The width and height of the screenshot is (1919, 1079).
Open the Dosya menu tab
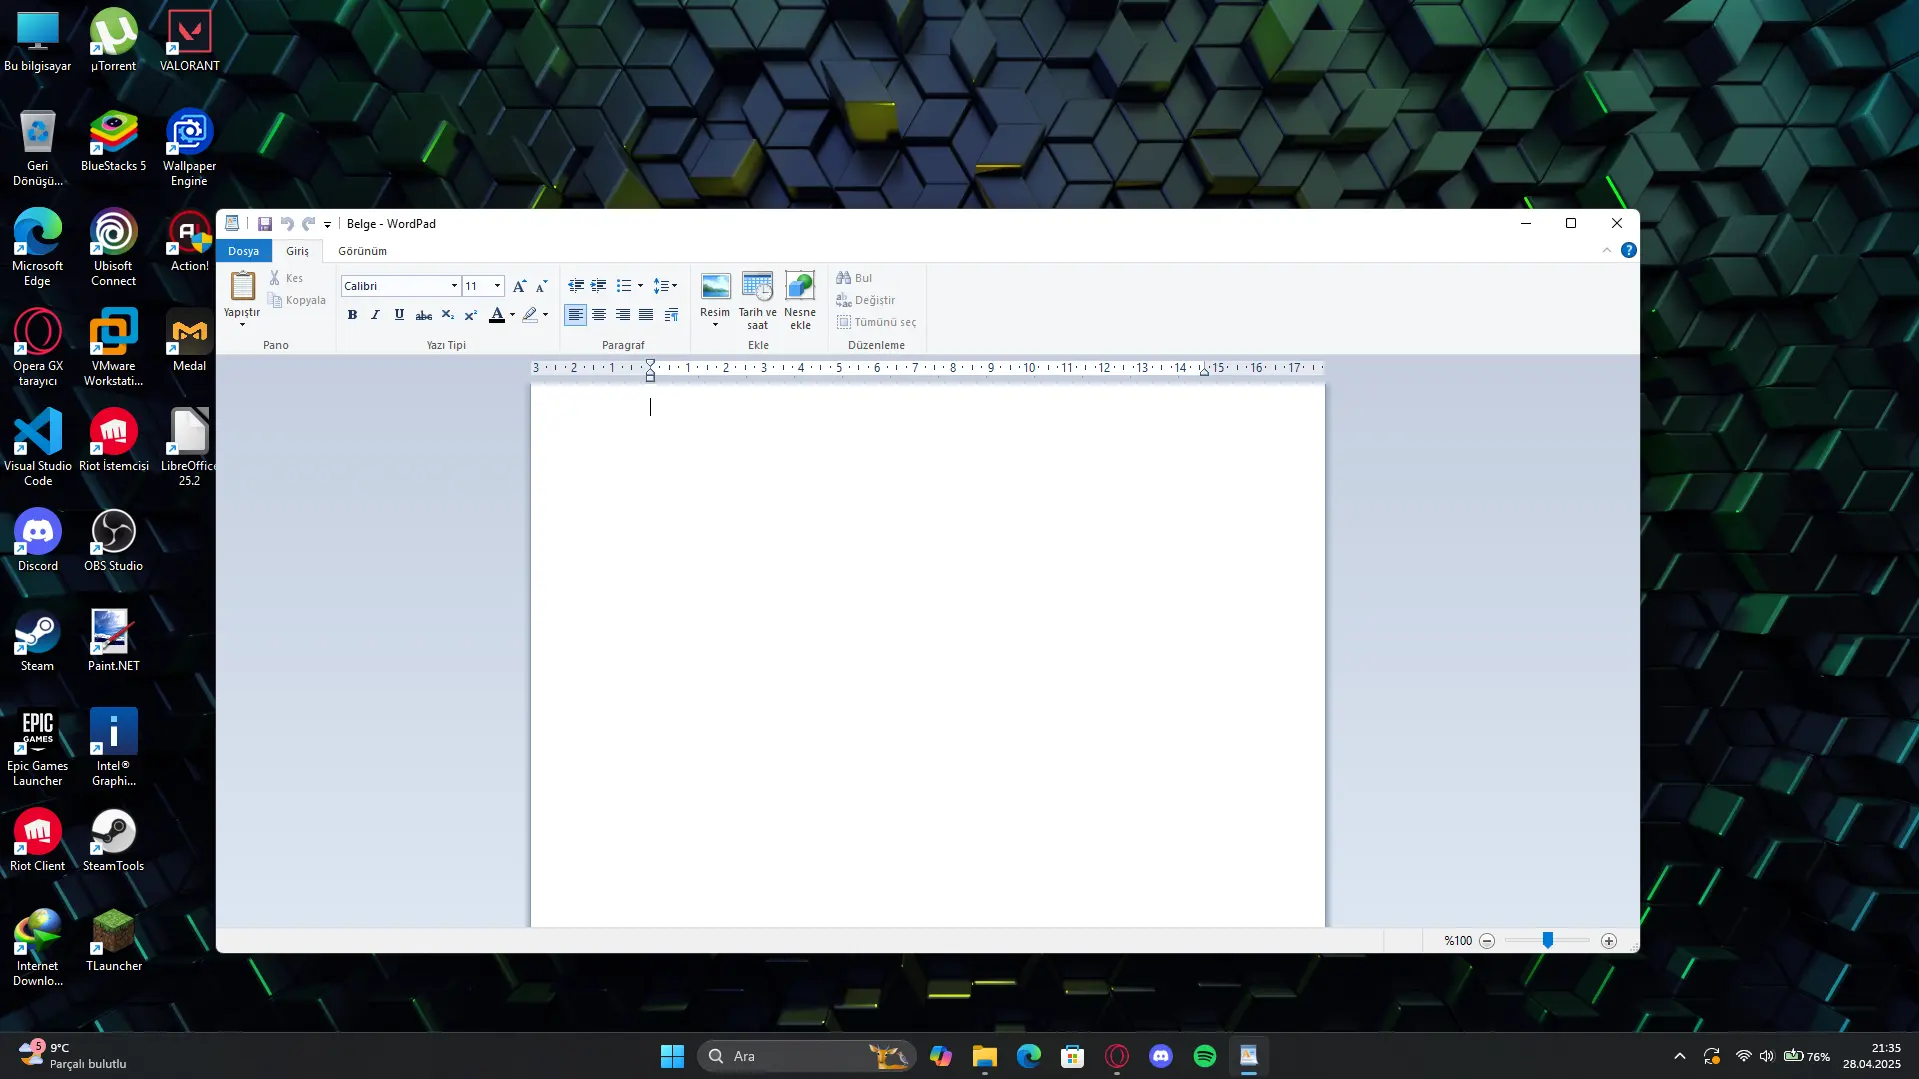click(x=243, y=251)
